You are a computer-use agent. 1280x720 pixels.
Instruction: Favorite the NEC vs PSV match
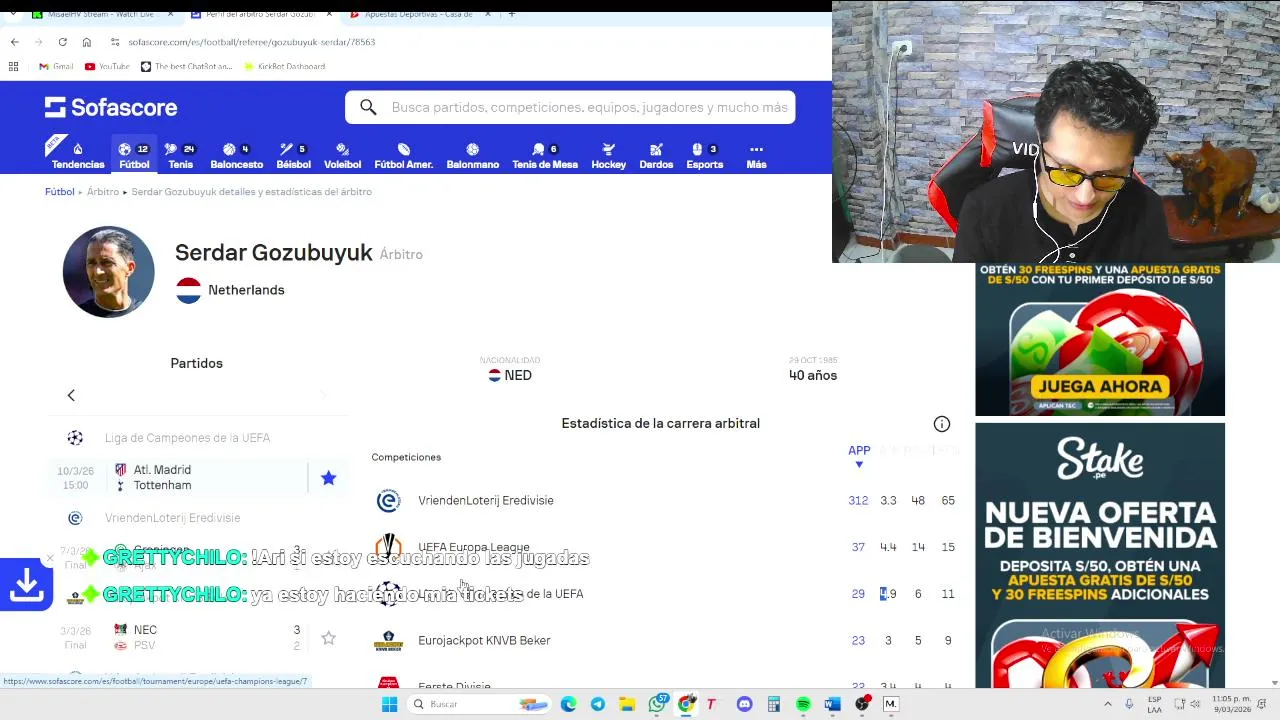pos(328,638)
